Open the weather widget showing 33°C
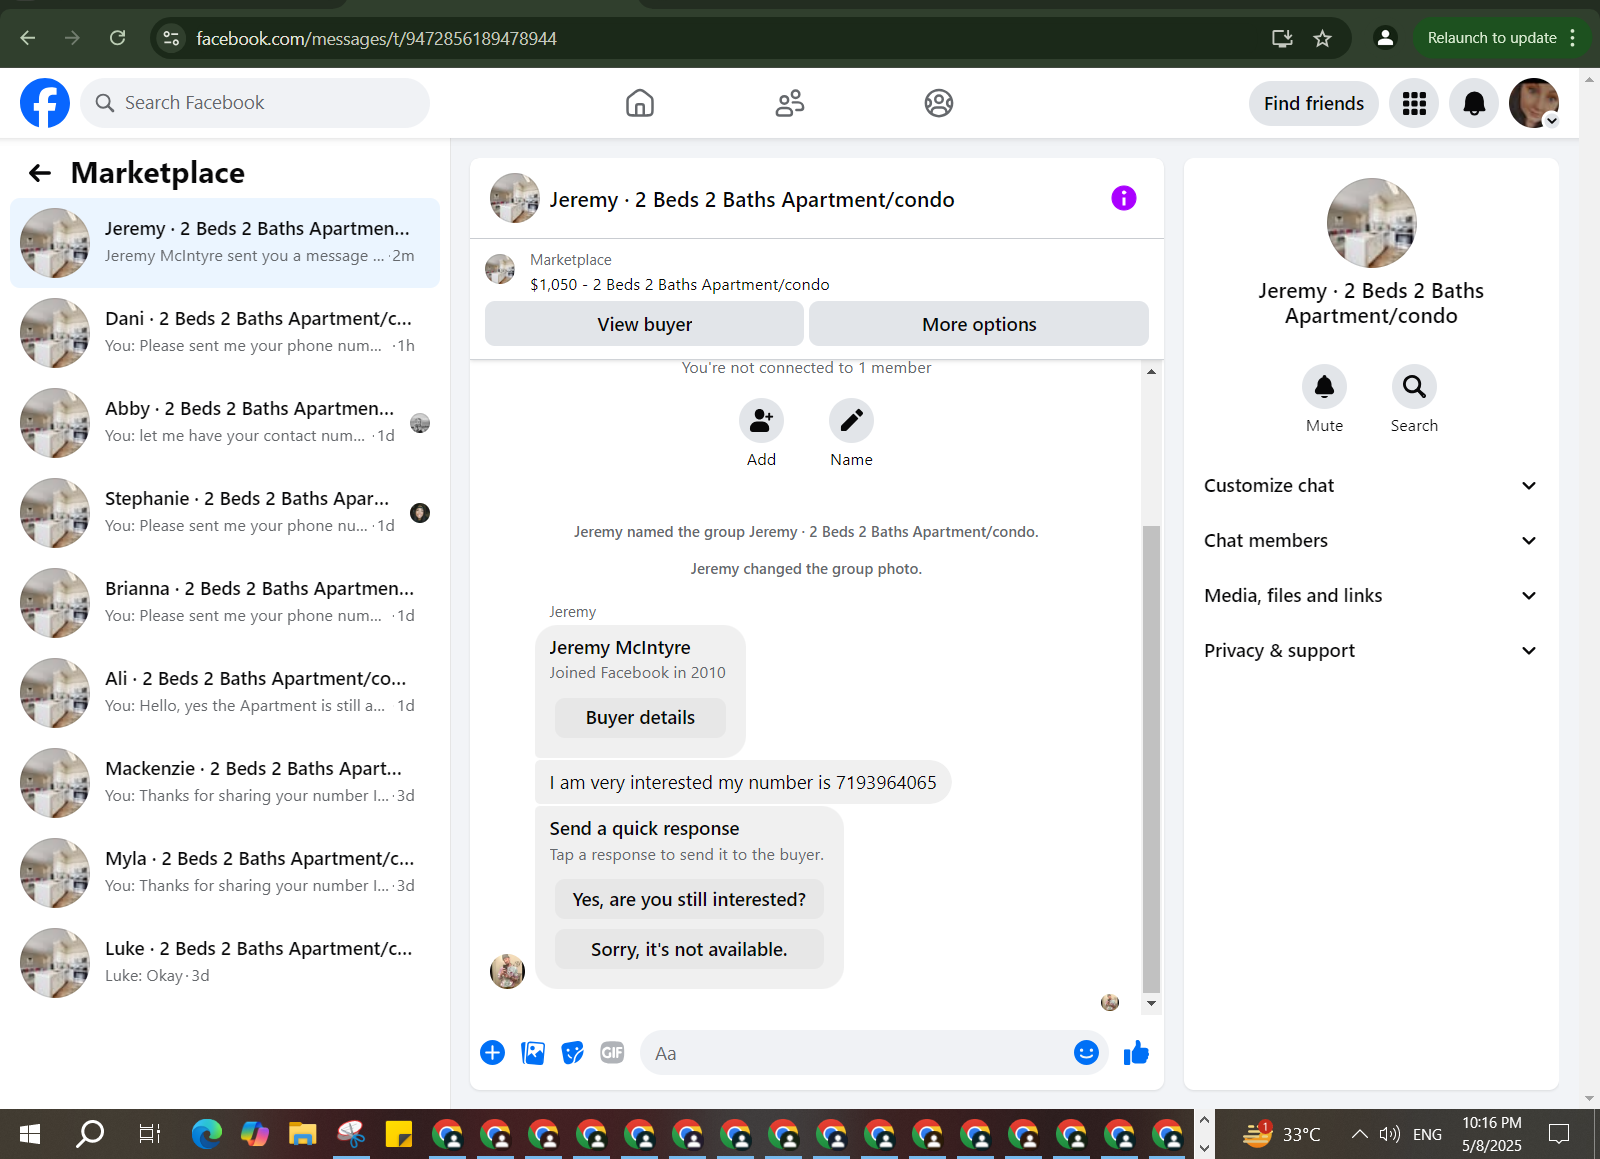 point(1282,1134)
